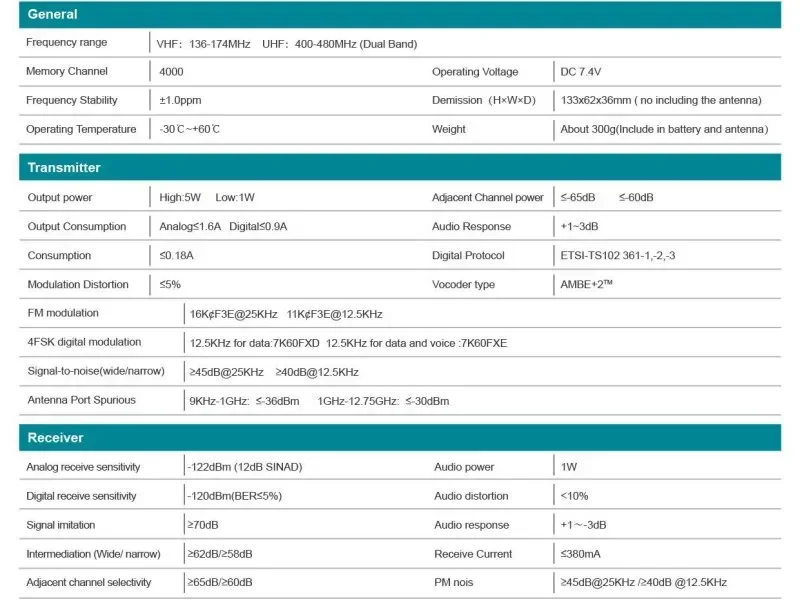
Task: Click the Operating Voltage label
Action: pyautogui.click(x=475, y=72)
